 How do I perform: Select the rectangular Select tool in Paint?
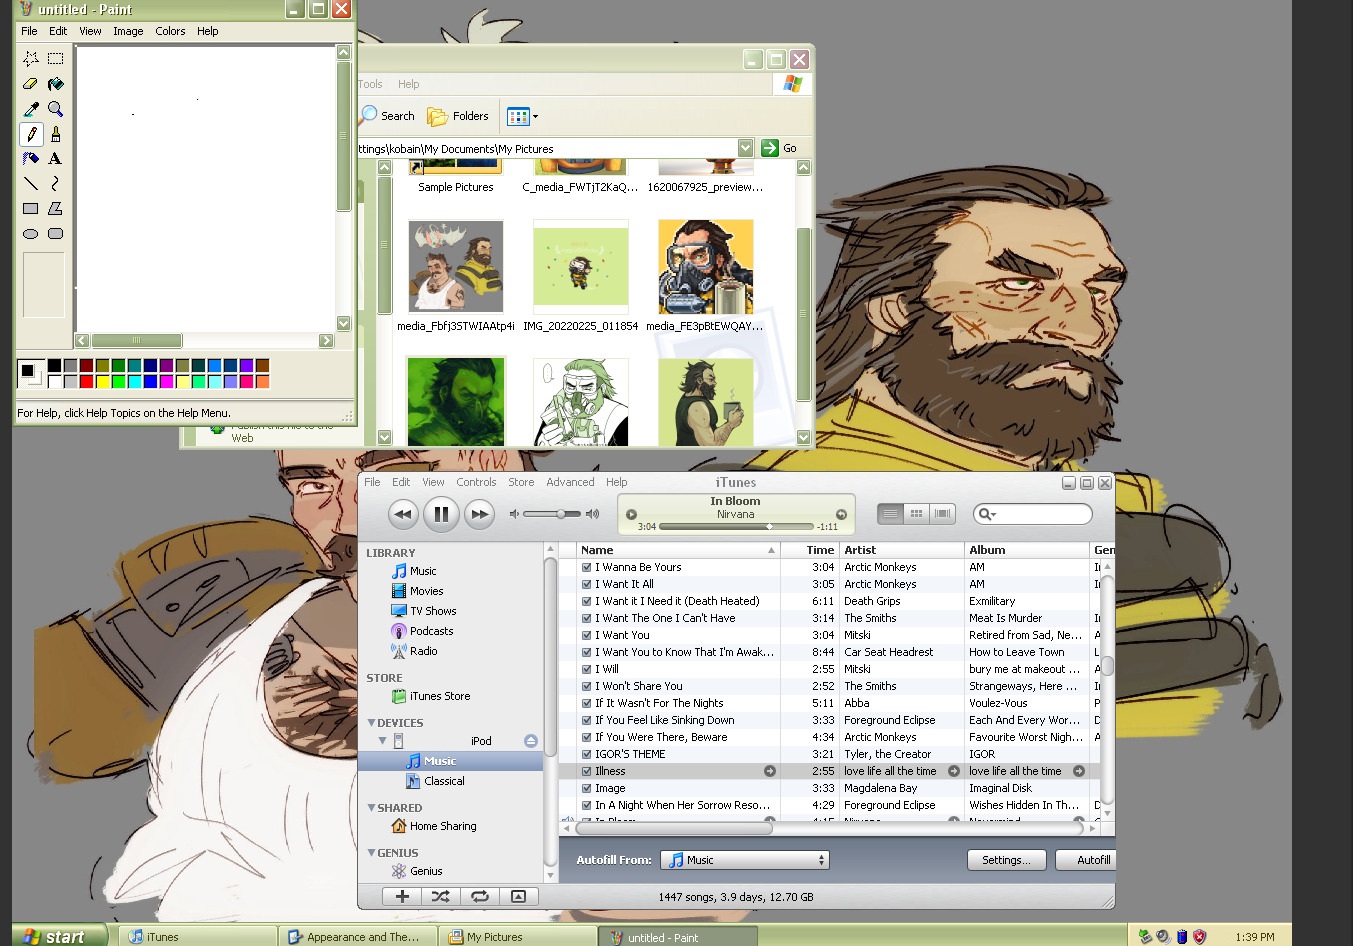point(56,58)
